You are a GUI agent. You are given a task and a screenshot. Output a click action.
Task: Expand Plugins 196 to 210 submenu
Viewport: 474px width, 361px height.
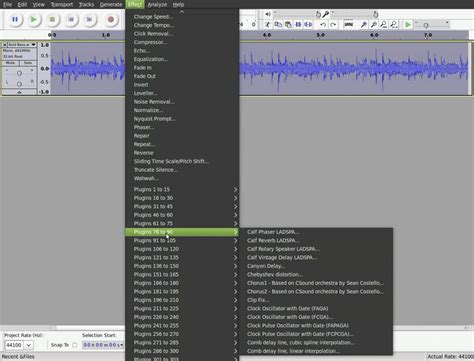pyautogui.click(x=182, y=300)
